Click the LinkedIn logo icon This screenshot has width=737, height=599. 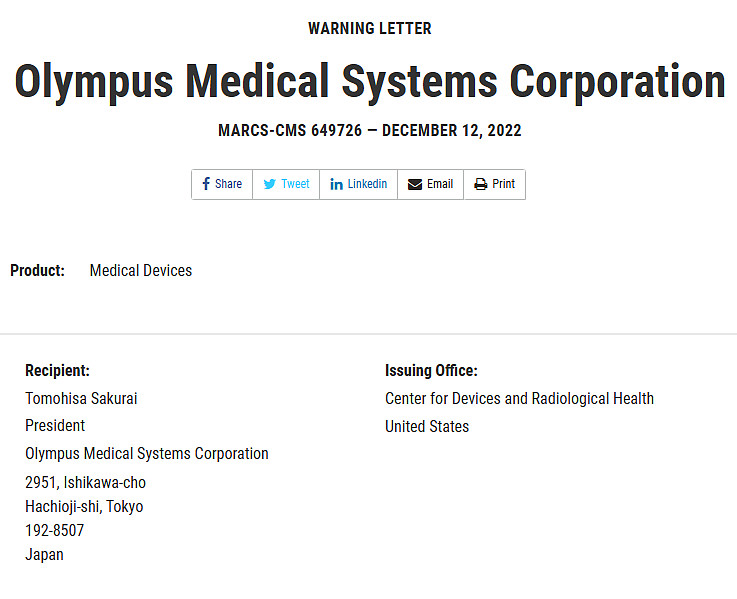[337, 184]
